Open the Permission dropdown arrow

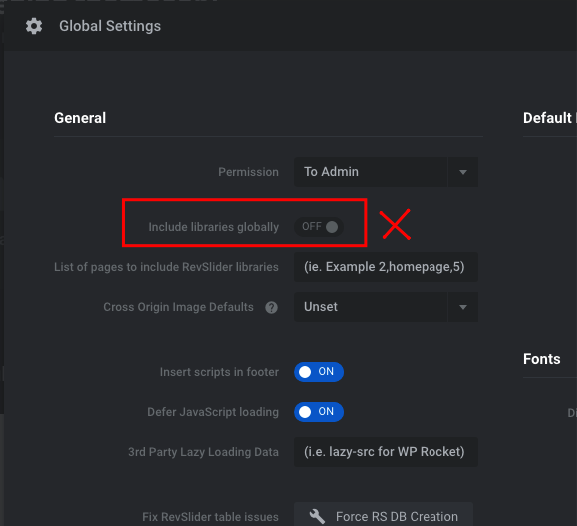point(463,172)
